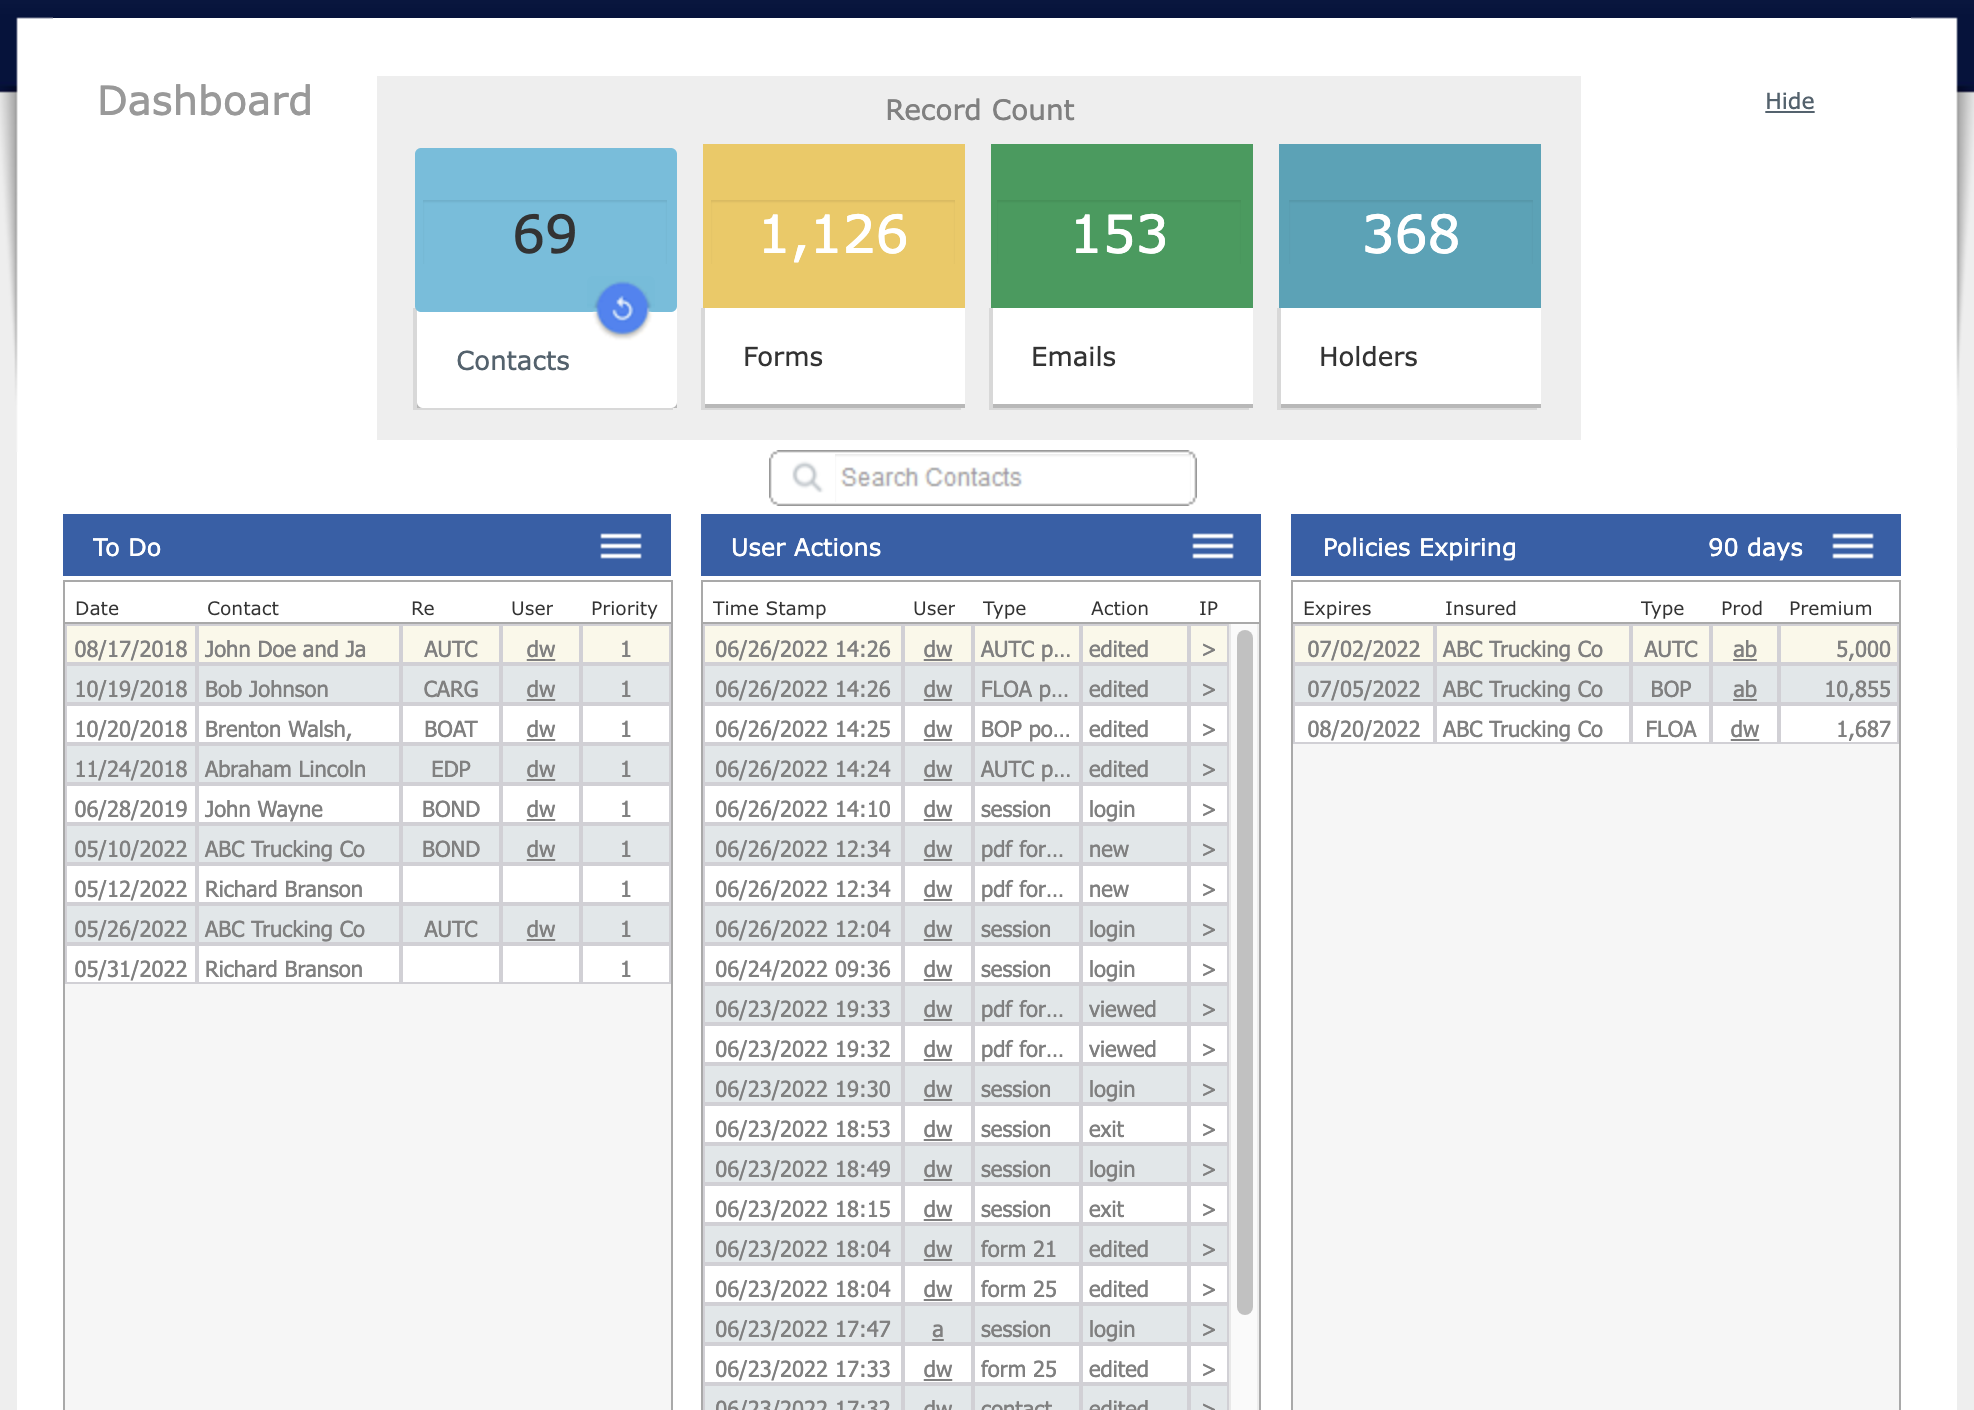Open the Forms record count card
The image size is (1974, 1410).
tap(834, 275)
